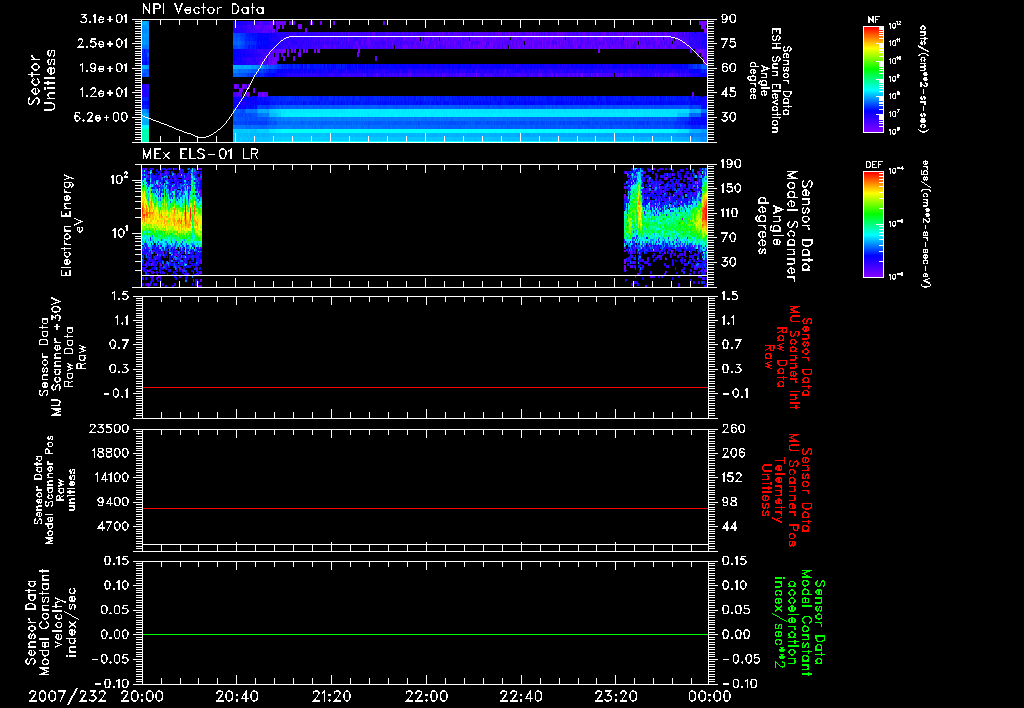Click the 45 degree sun elevation tick
The image size is (1024, 708).
pos(729,93)
